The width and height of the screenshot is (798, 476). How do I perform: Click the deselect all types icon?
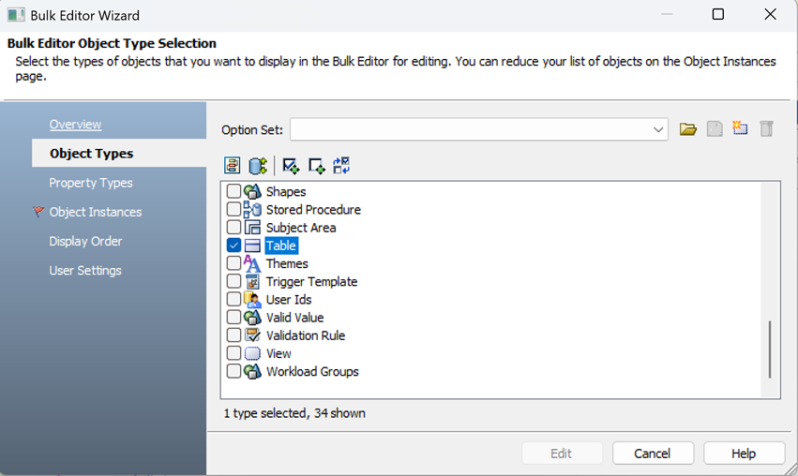pyautogui.click(x=316, y=165)
